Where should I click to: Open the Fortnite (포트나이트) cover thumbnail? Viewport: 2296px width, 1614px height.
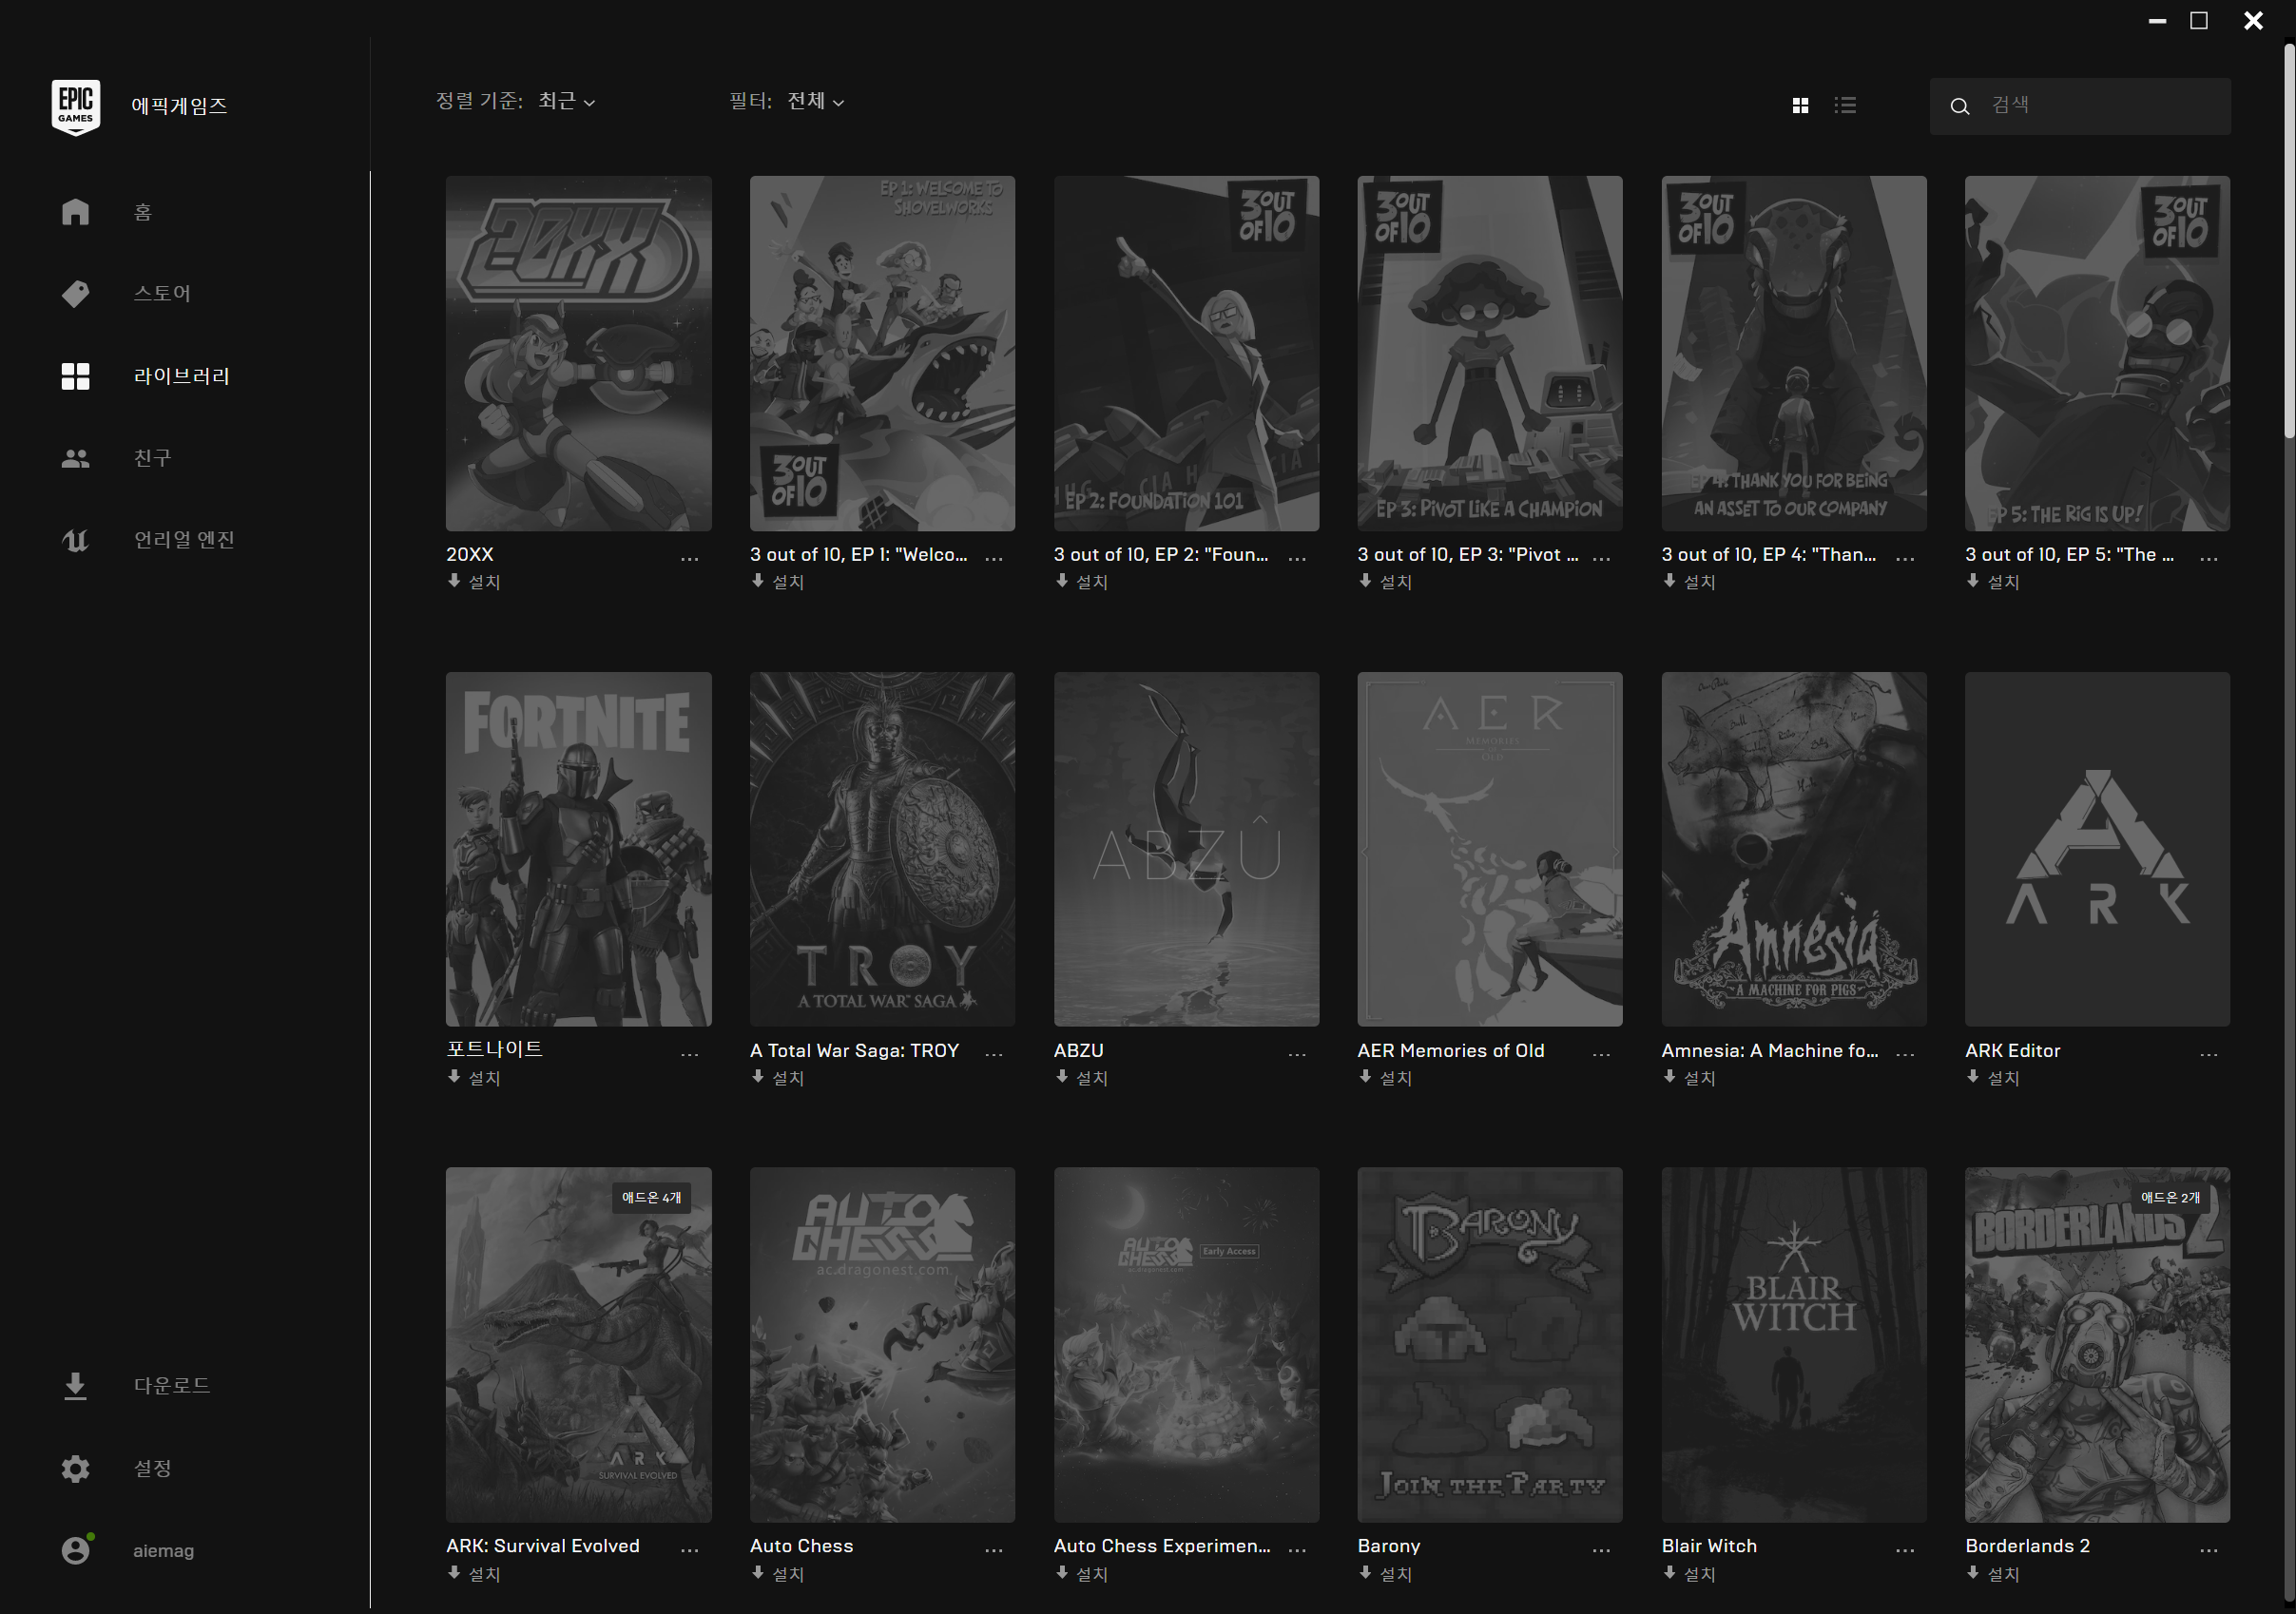click(x=579, y=849)
